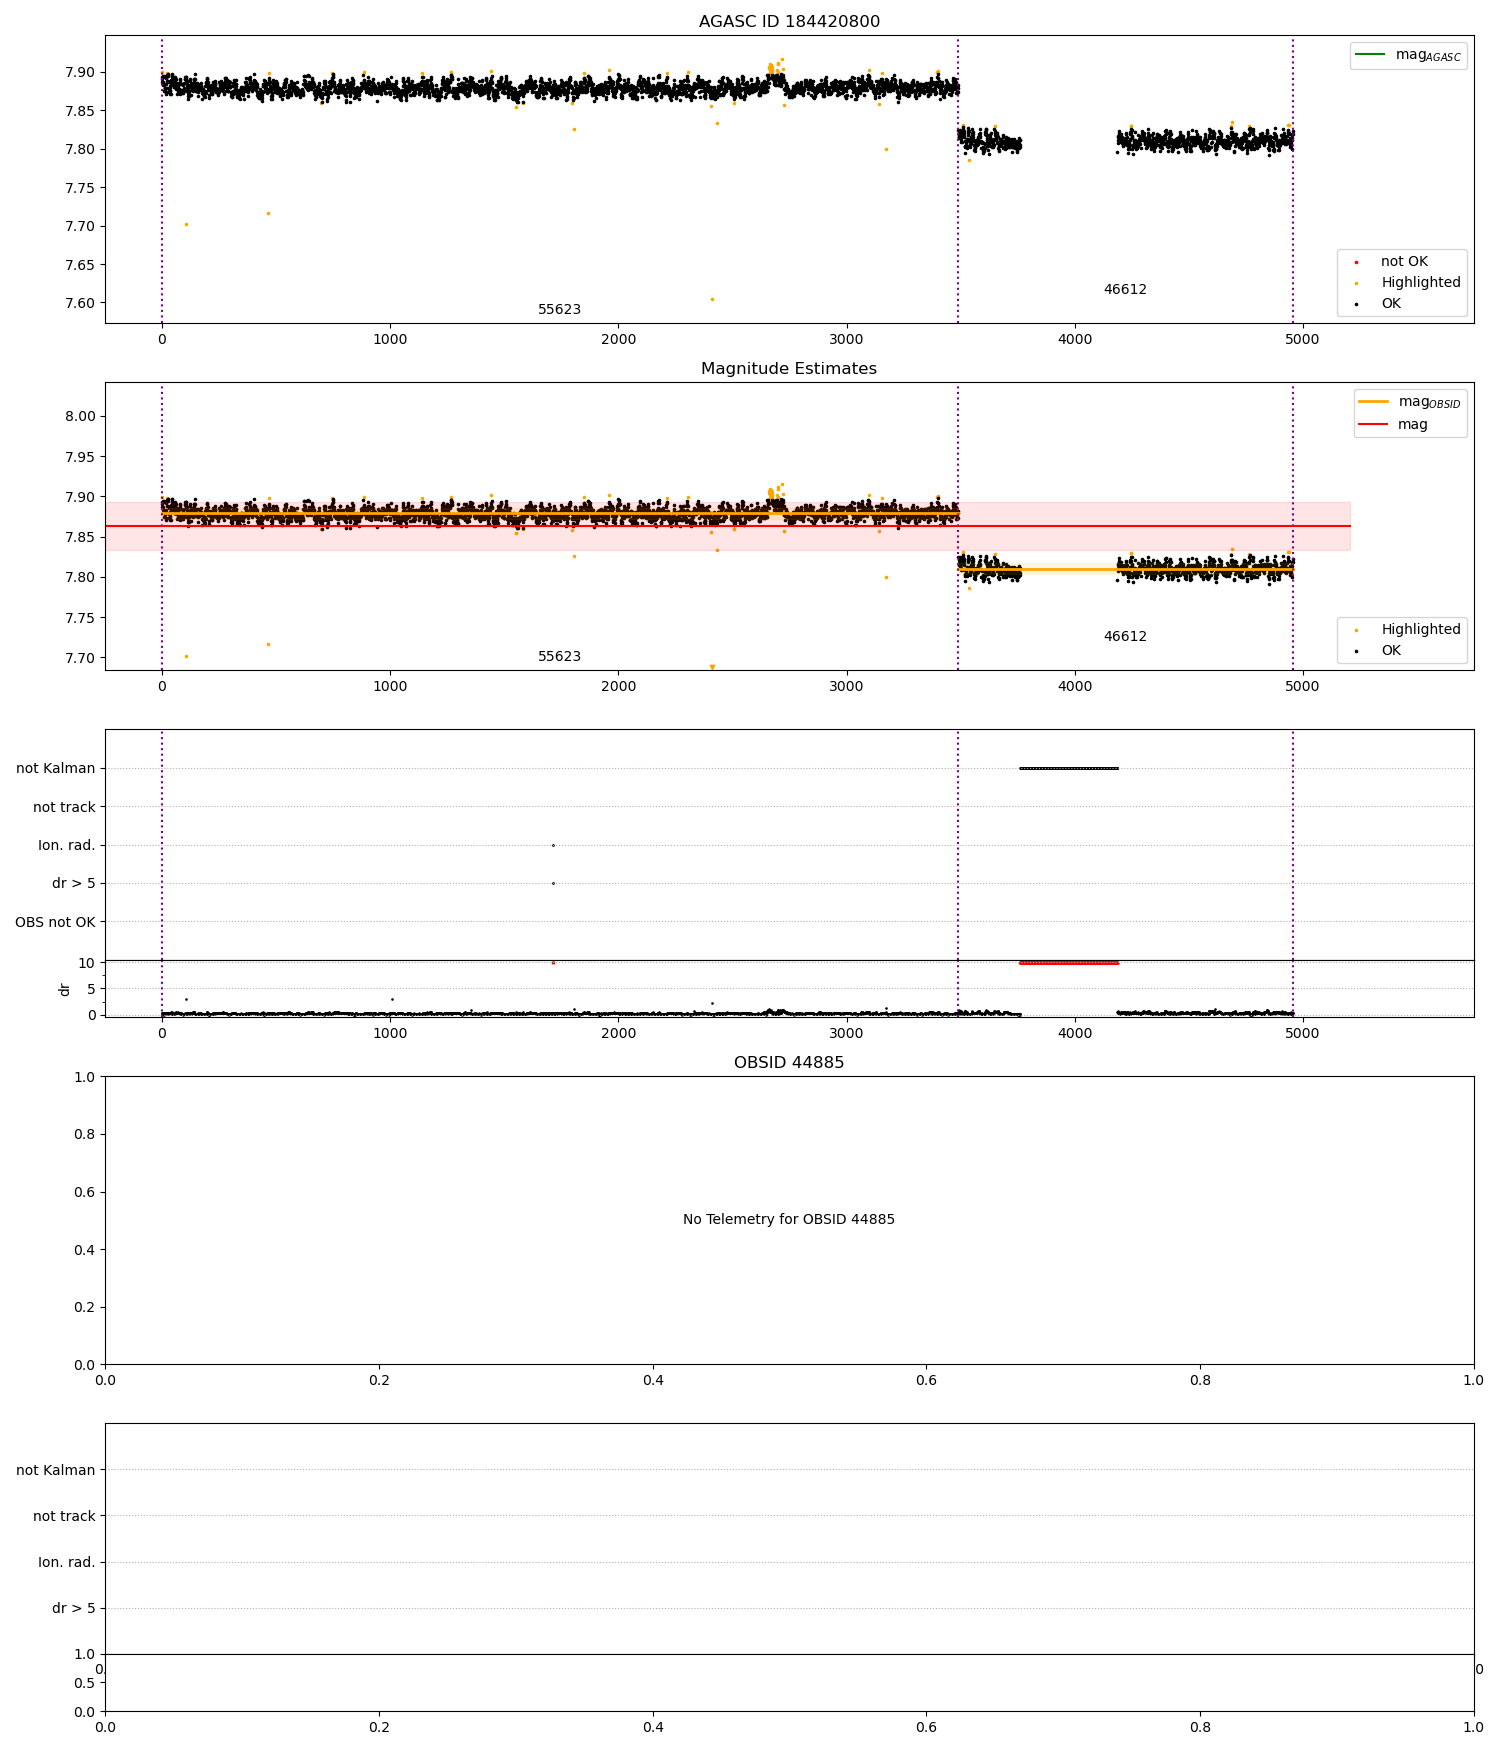Click the 'not OK' legend entry in top plot

1404,262
